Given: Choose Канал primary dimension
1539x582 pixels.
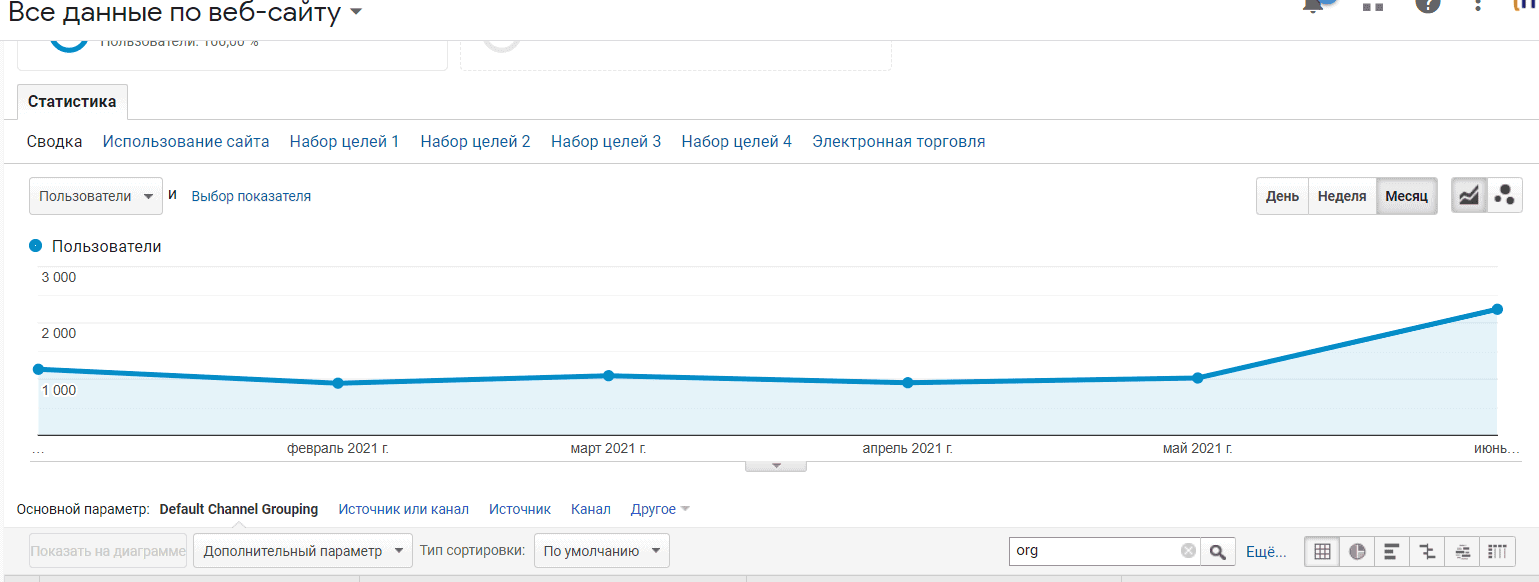Looking at the screenshot, I should click(591, 509).
